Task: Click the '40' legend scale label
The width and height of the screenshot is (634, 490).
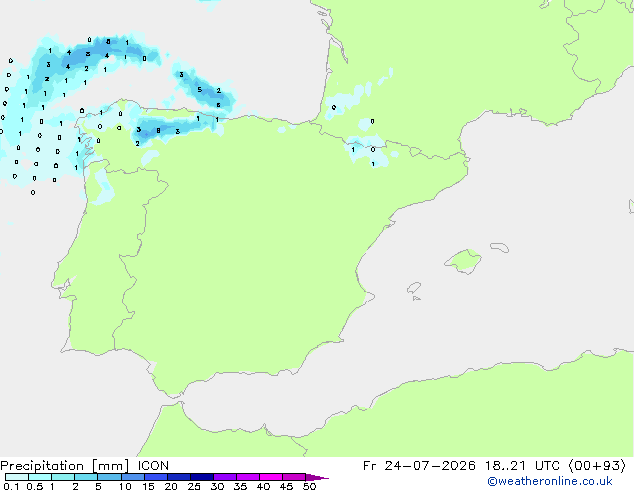Action: click(x=263, y=486)
